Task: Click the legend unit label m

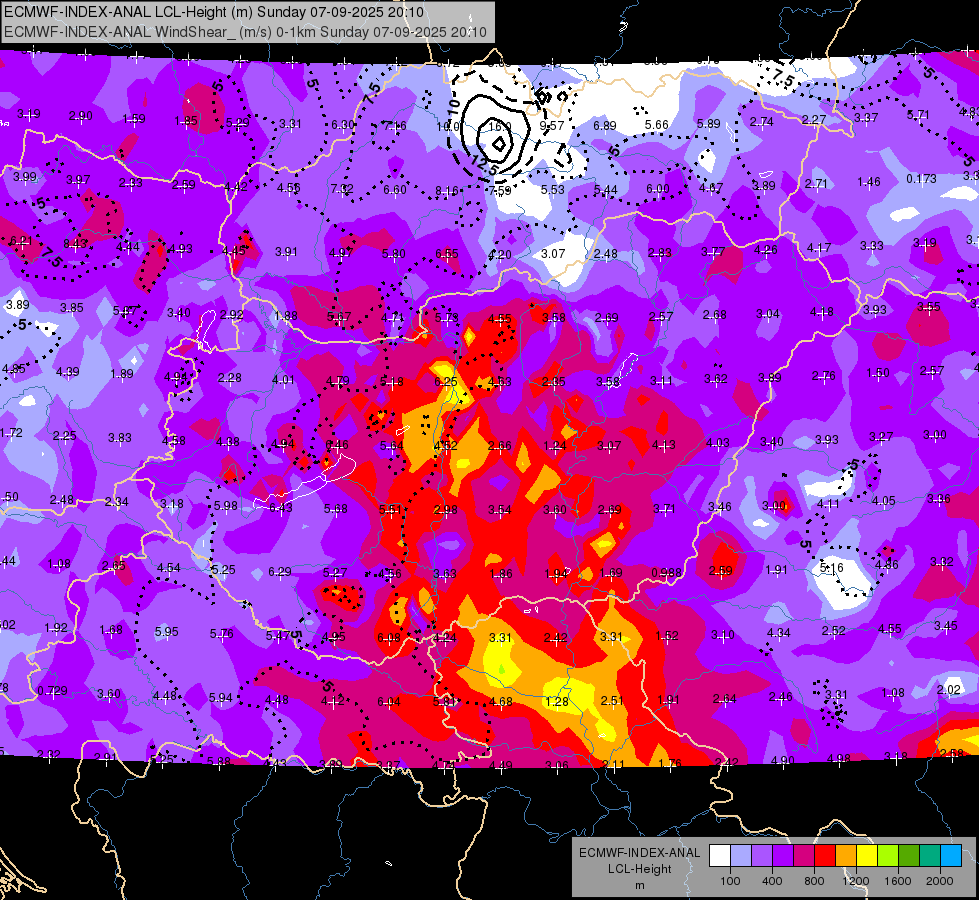Action: (x=639, y=886)
